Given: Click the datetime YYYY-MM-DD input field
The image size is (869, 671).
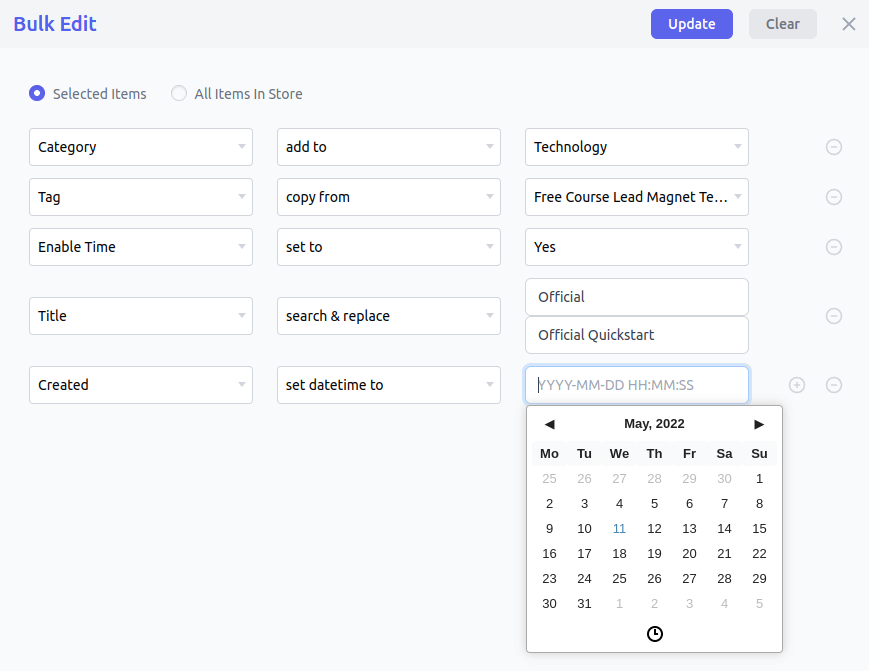Looking at the screenshot, I should (x=637, y=385).
